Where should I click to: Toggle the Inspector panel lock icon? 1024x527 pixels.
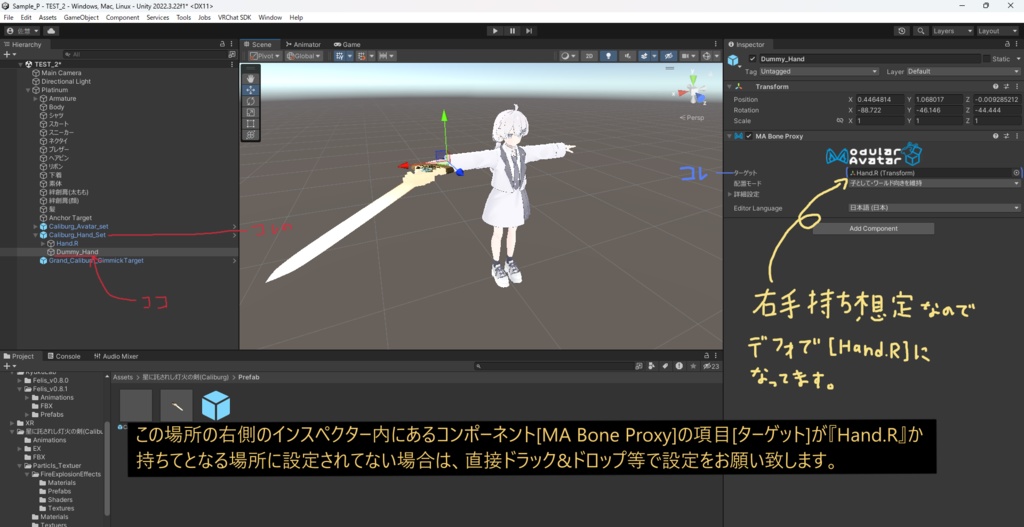point(1006,44)
